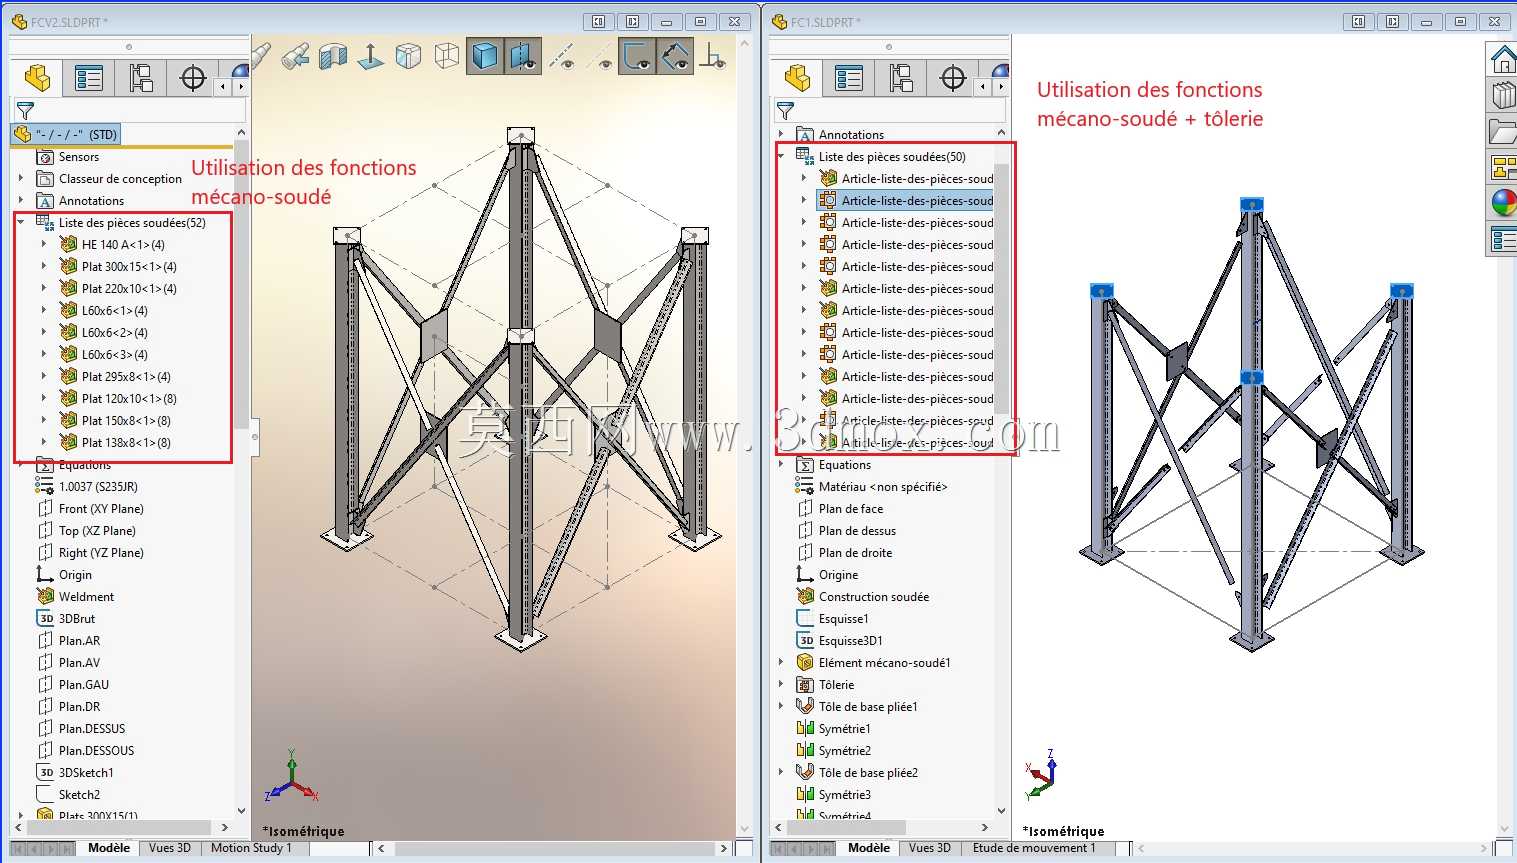Select Matériau <non spécifié> item
1517x863 pixels.
871,486
